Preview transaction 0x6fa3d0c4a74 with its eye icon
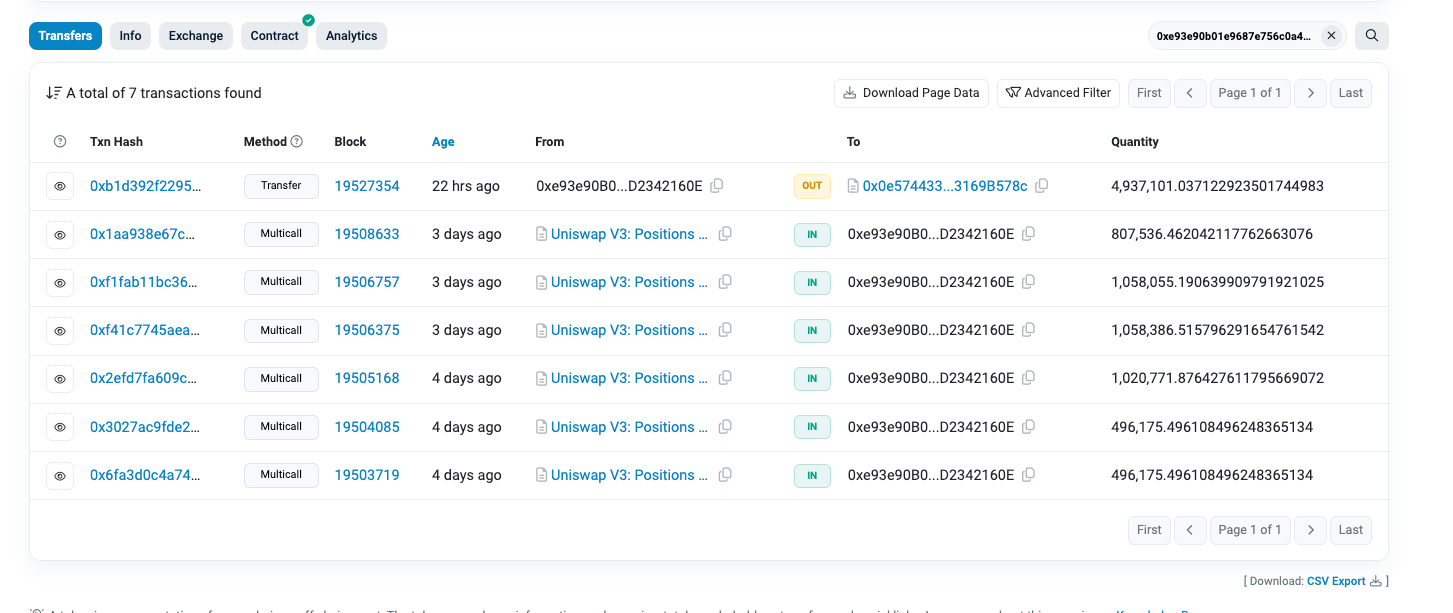This screenshot has width=1453, height=613. coord(60,475)
